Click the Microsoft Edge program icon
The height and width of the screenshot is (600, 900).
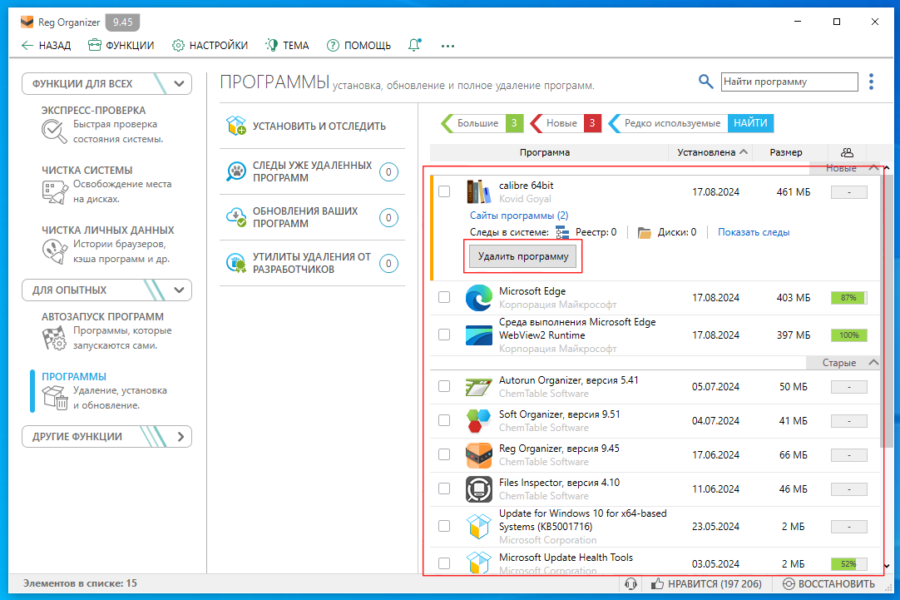point(479,297)
